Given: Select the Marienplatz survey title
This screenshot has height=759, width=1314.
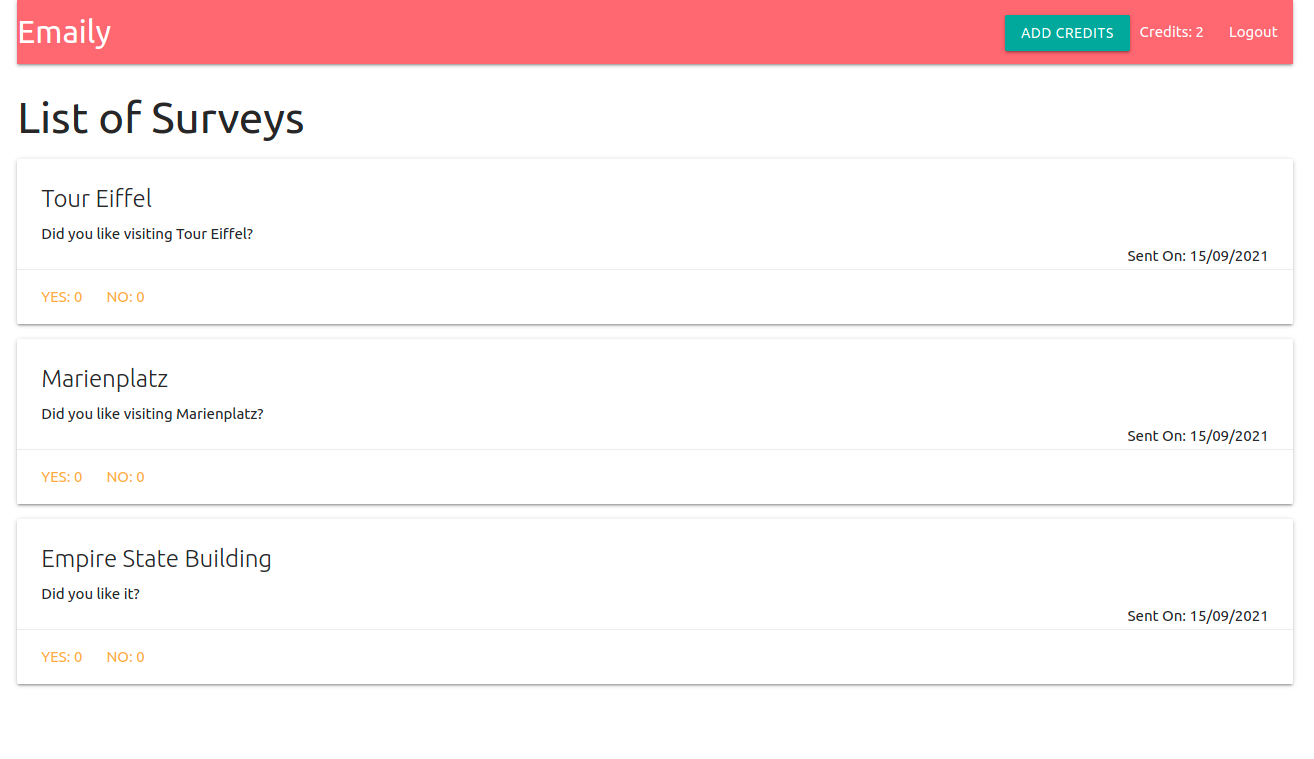Looking at the screenshot, I should [105, 378].
